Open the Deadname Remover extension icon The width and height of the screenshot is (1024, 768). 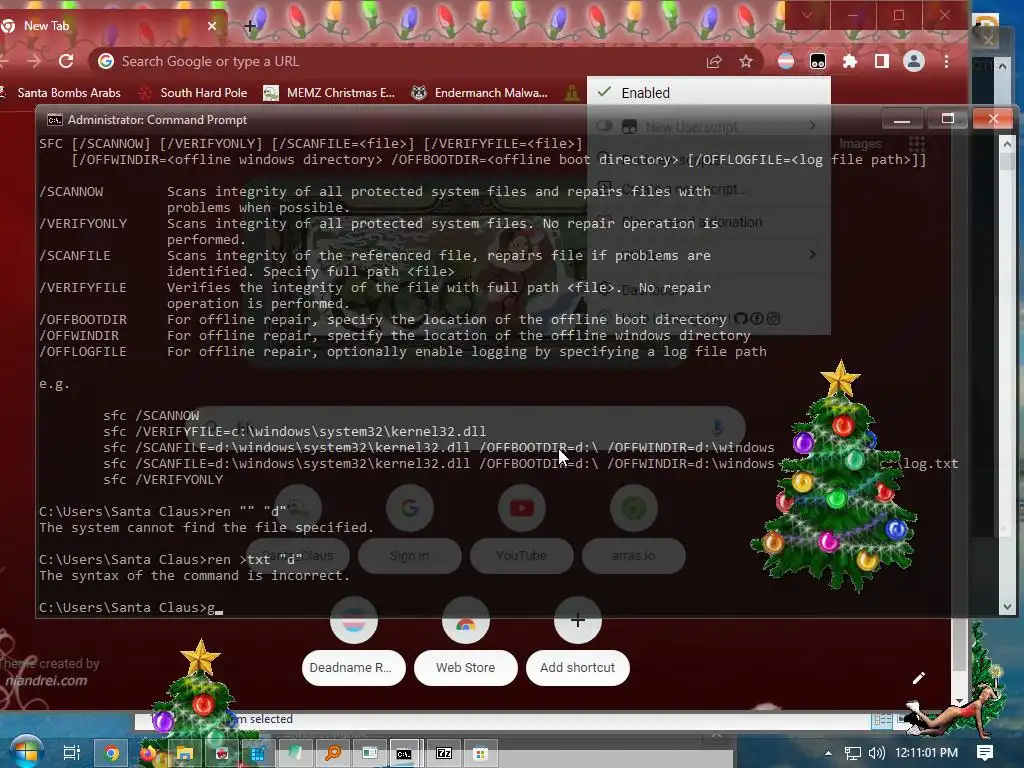click(x=786, y=61)
